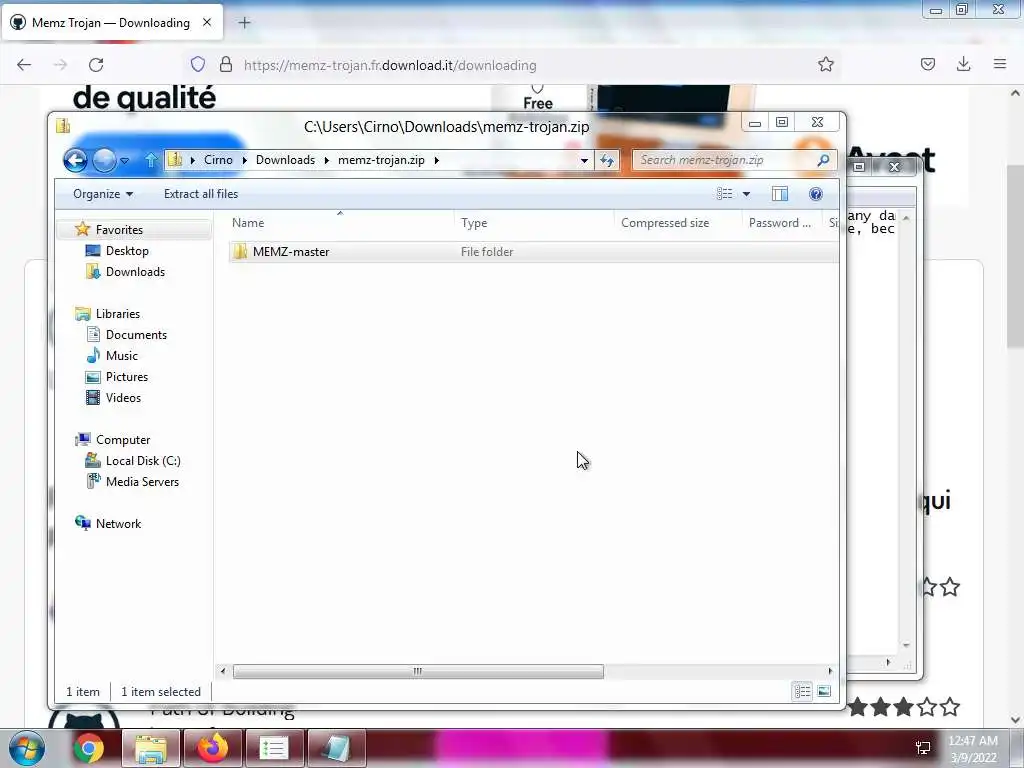
Task: Change the view with the view icon
Action: tap(724, 194)
